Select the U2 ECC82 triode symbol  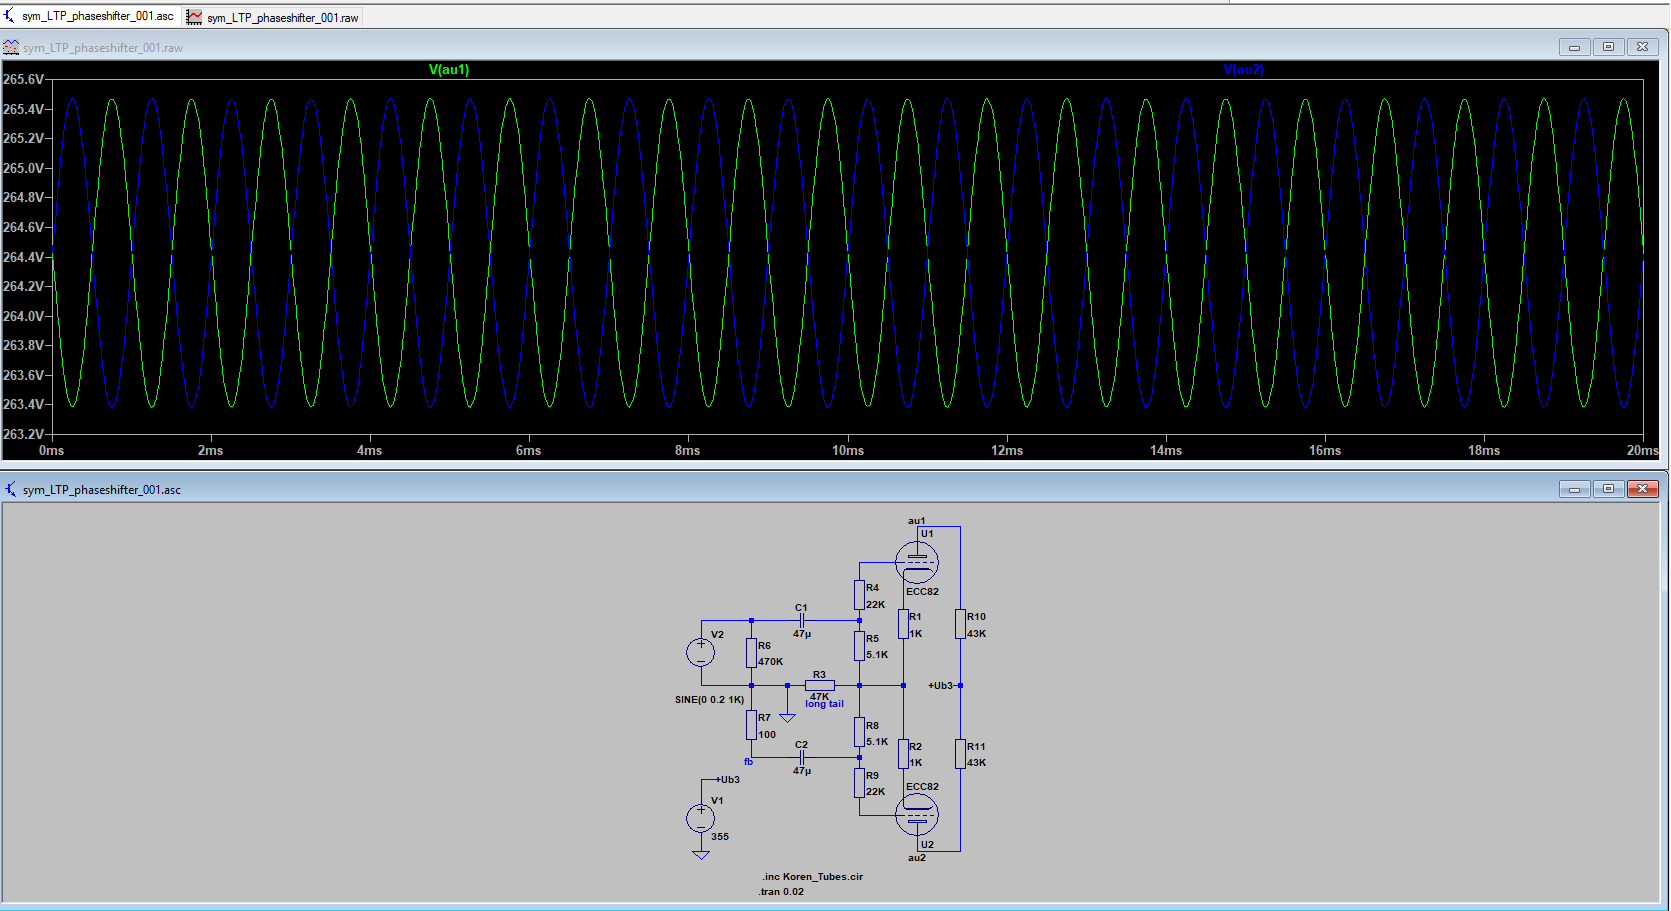point(917,815)
